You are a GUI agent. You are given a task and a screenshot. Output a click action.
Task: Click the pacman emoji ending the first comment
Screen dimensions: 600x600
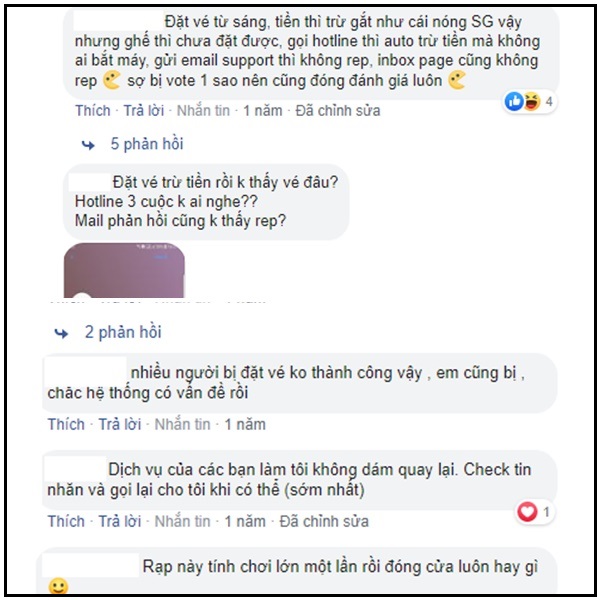tap(457, 80)
